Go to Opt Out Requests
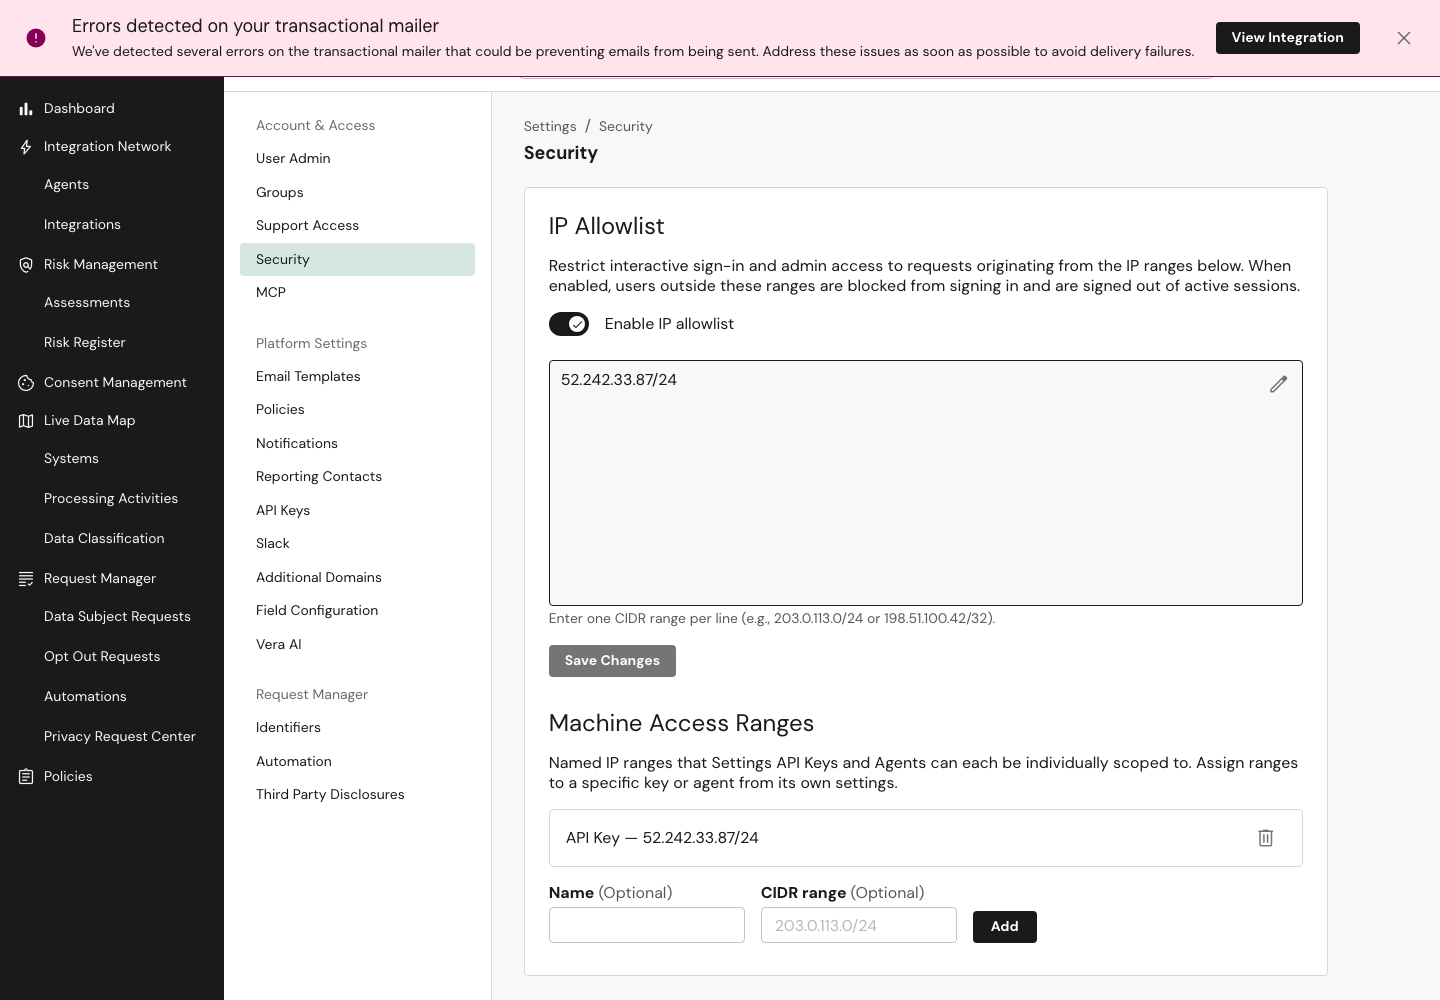 tap(102, 657)
